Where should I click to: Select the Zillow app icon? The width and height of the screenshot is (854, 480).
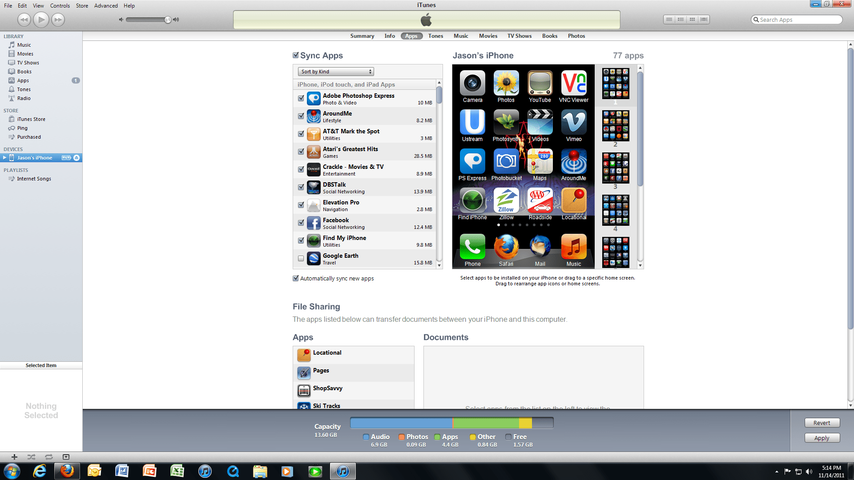[x=506, y=200]
